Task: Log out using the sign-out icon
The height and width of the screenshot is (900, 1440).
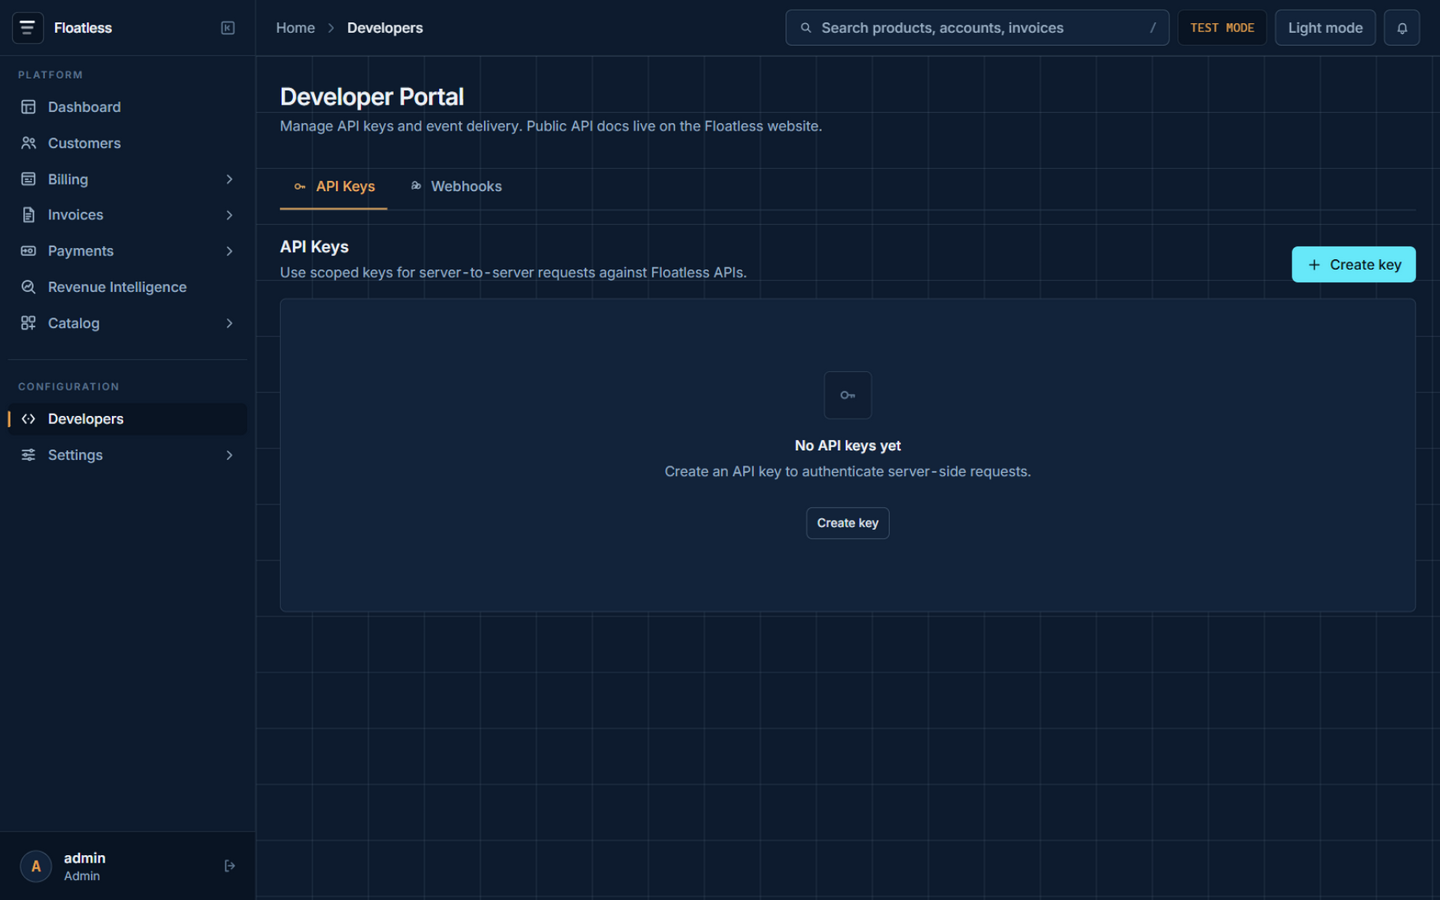Action: coord(229,866)
